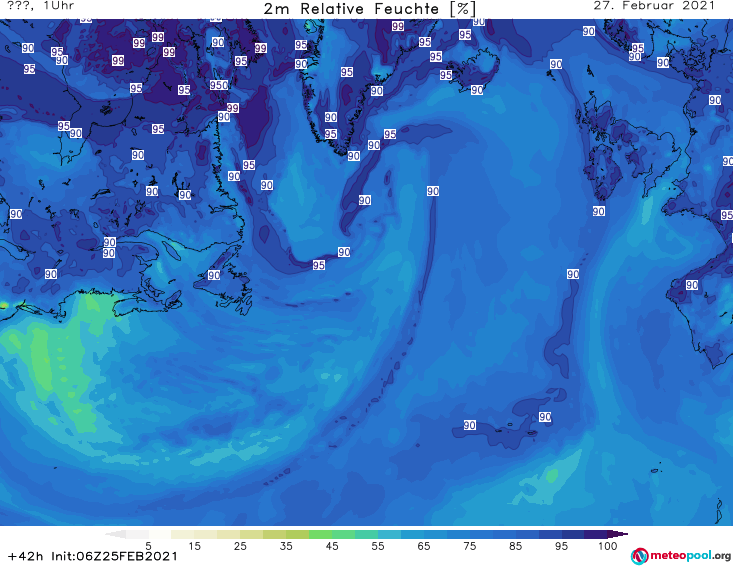733x566 pixels.
Task: Pick the gray arrow swatch at the legend's low end
Action: pos(116,534)
